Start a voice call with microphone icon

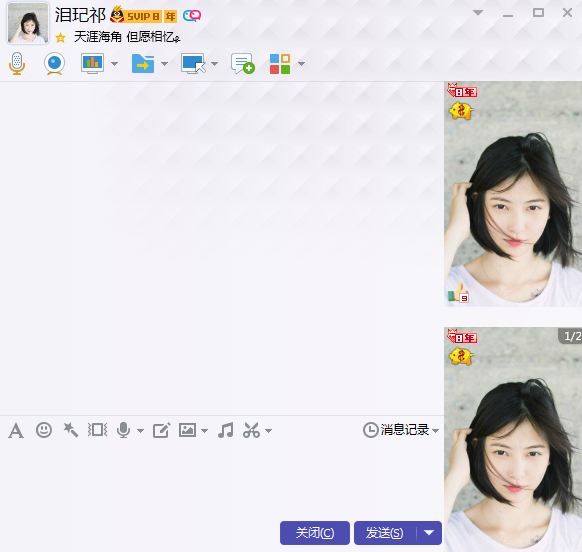(17, 63)
